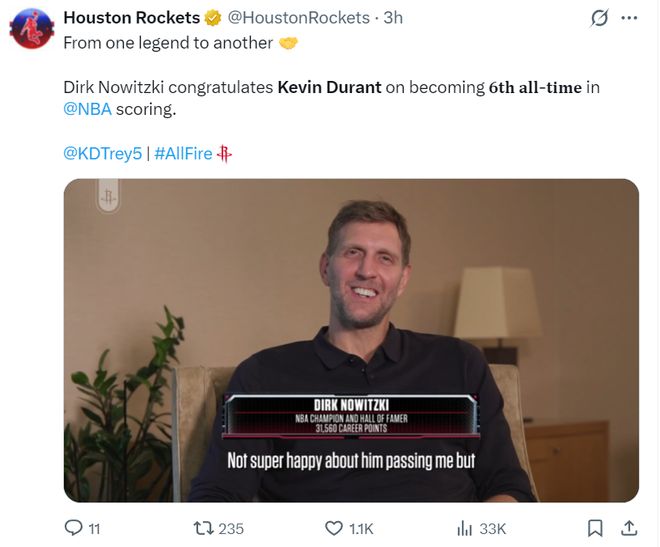Like the tweet with the heart icon
660x547 pixels.
pos(335,528)
